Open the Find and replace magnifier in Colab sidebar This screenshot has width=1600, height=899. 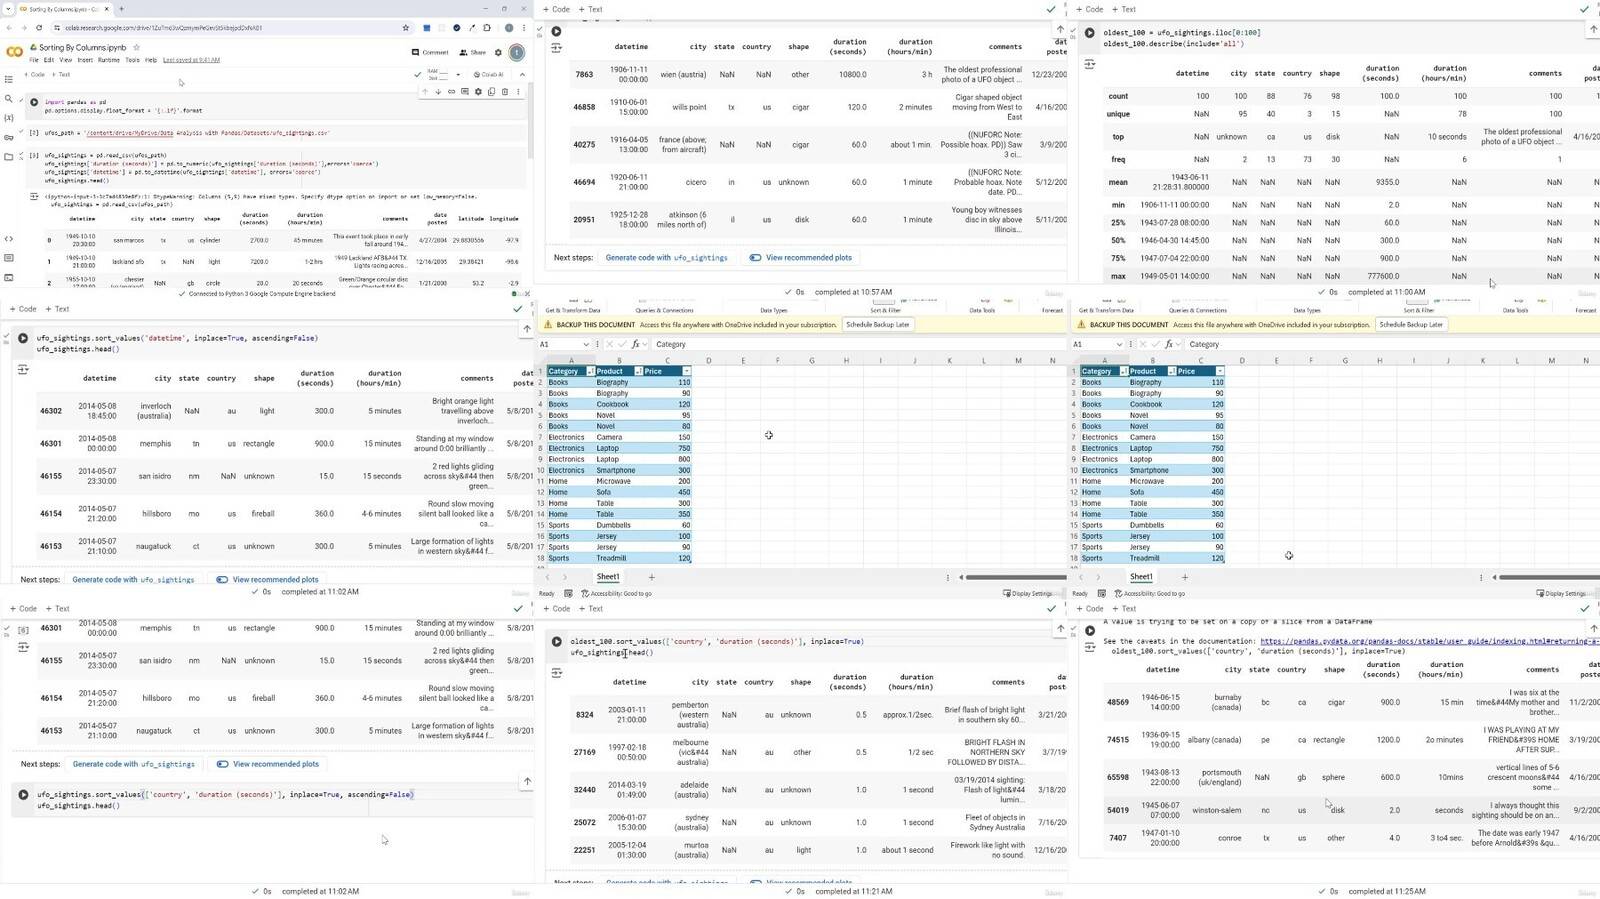[x=9, y=98]
